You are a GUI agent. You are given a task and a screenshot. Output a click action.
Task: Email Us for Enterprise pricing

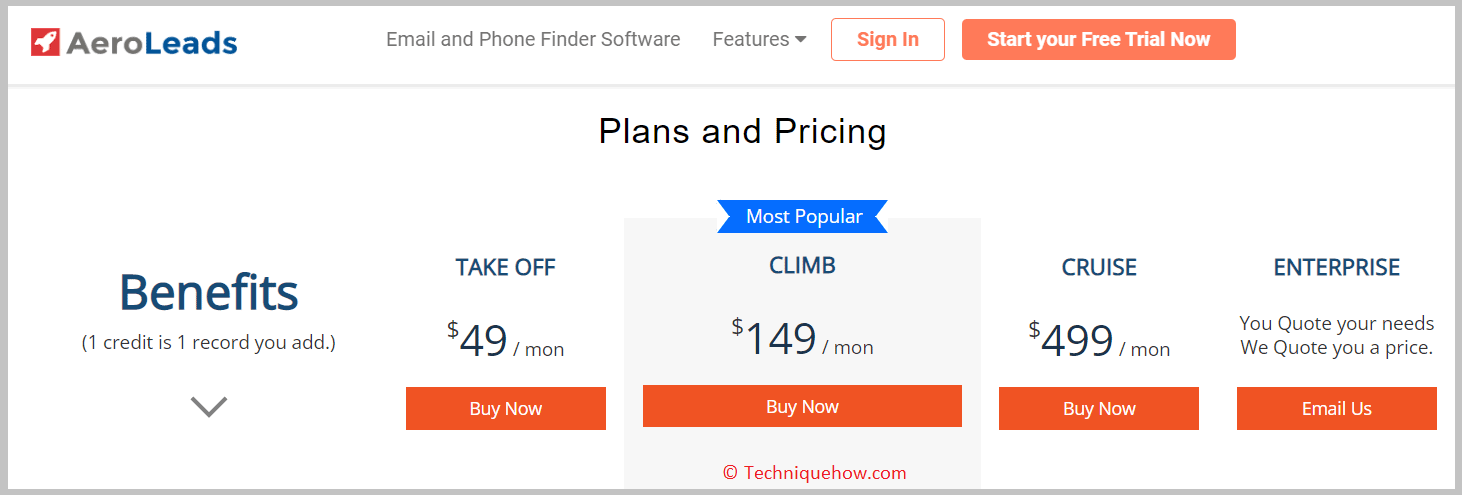pyautogui.click(x=1337, y=409)
